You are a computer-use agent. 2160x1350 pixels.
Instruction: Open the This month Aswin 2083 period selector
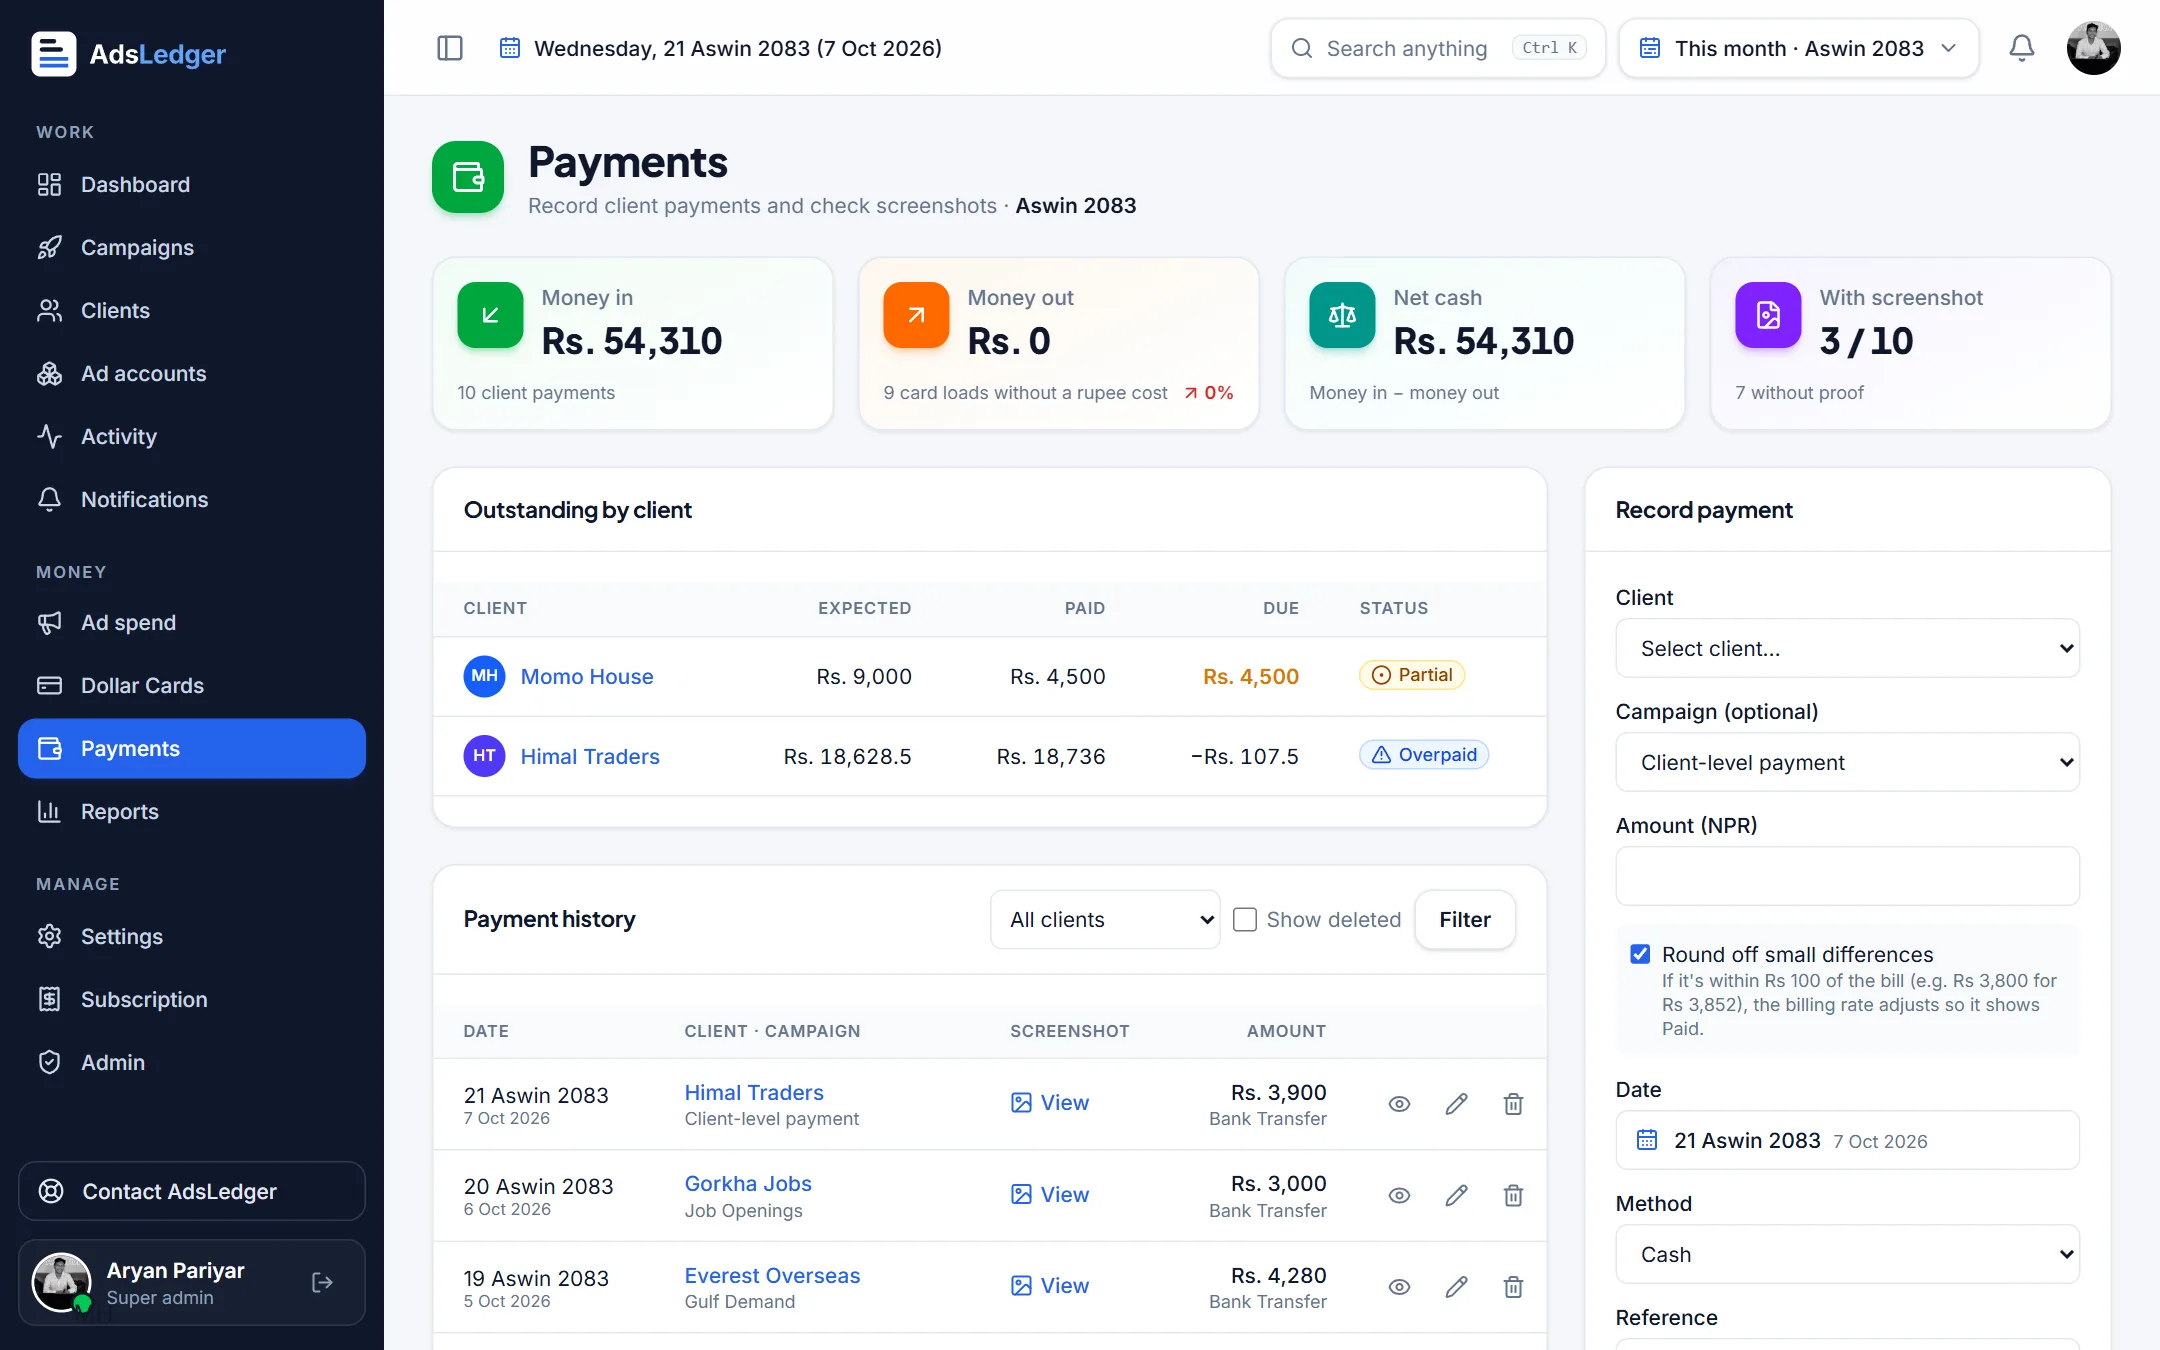pos(1798,48)
